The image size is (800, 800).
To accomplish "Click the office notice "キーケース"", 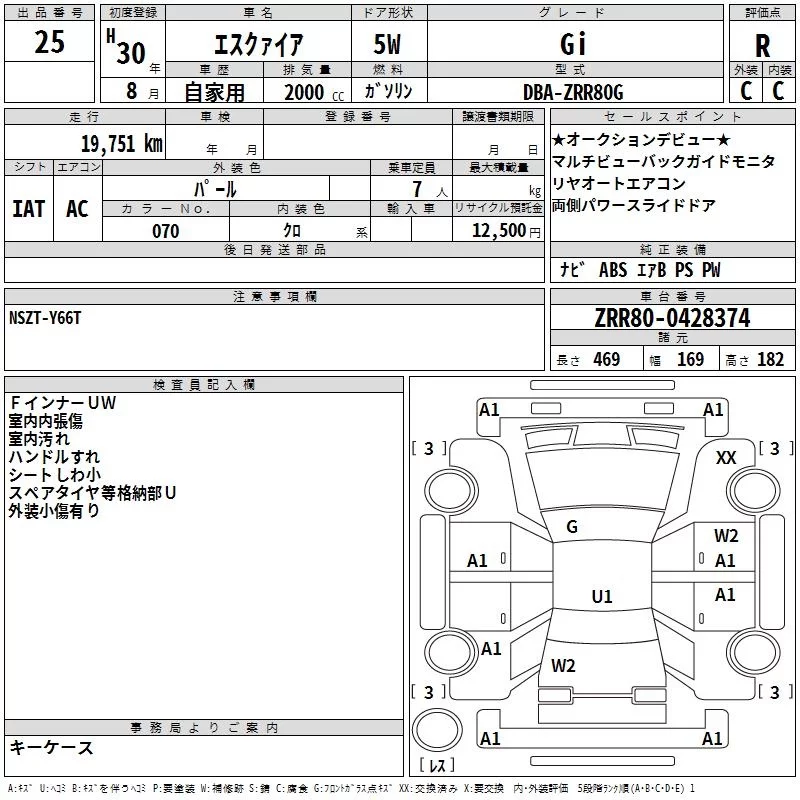I will (52, 747).
